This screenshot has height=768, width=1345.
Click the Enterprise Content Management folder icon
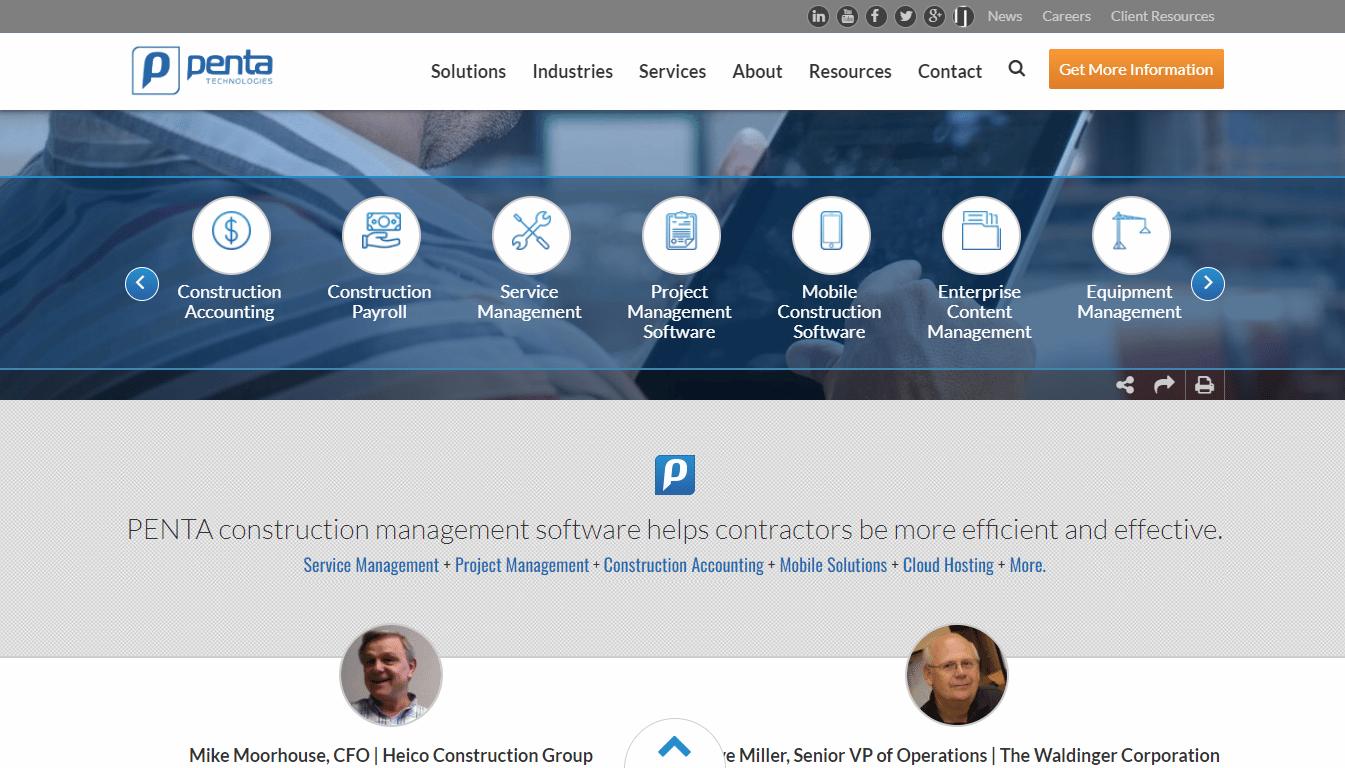pos(981,235)
